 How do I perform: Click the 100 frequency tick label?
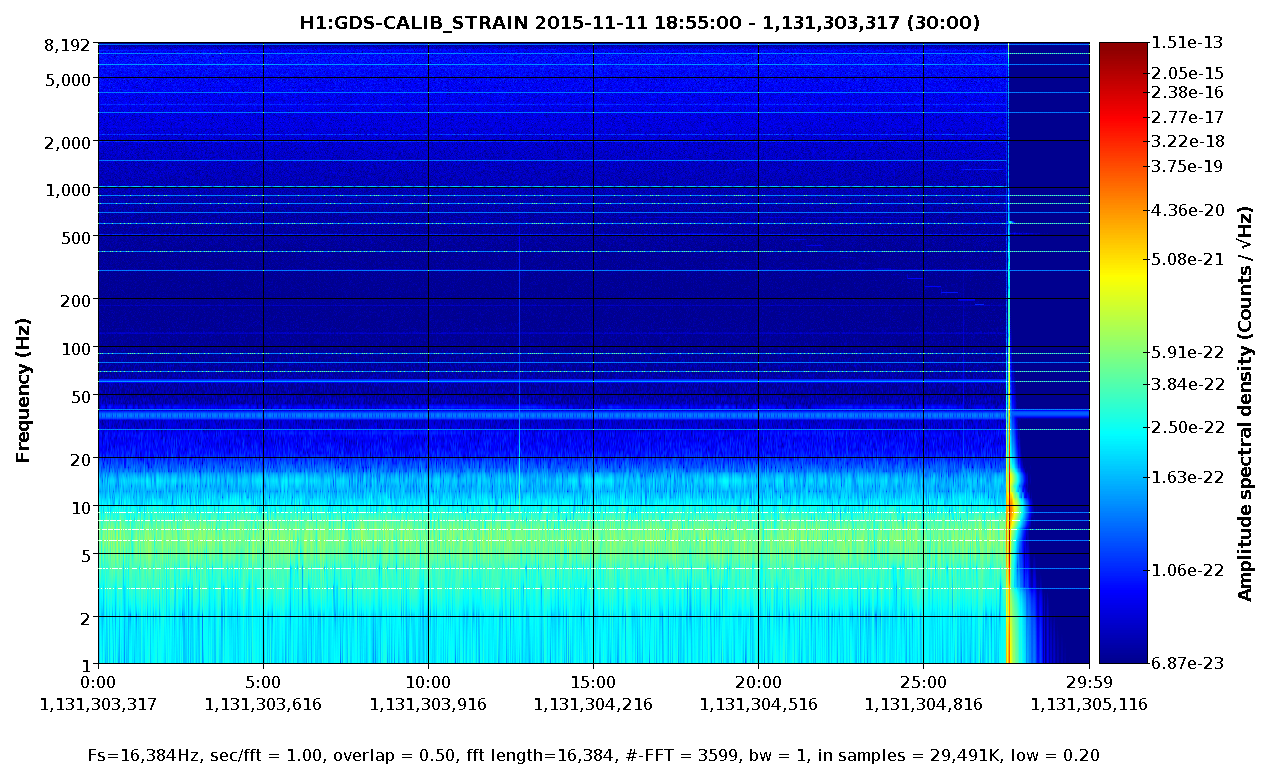coord(78,348)
